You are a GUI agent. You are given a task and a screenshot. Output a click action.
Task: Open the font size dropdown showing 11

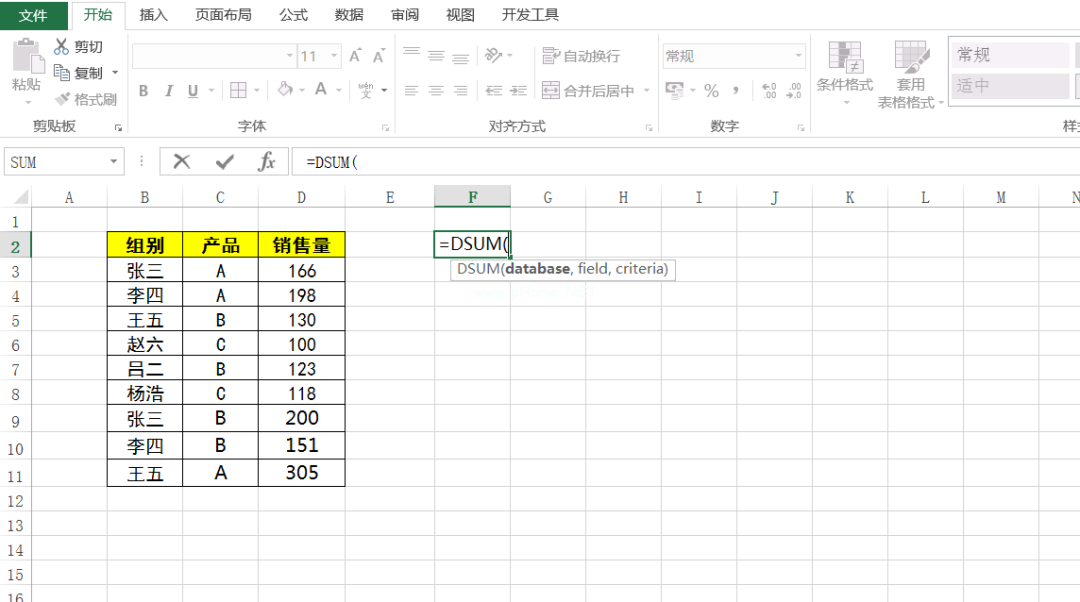[334, 57]
